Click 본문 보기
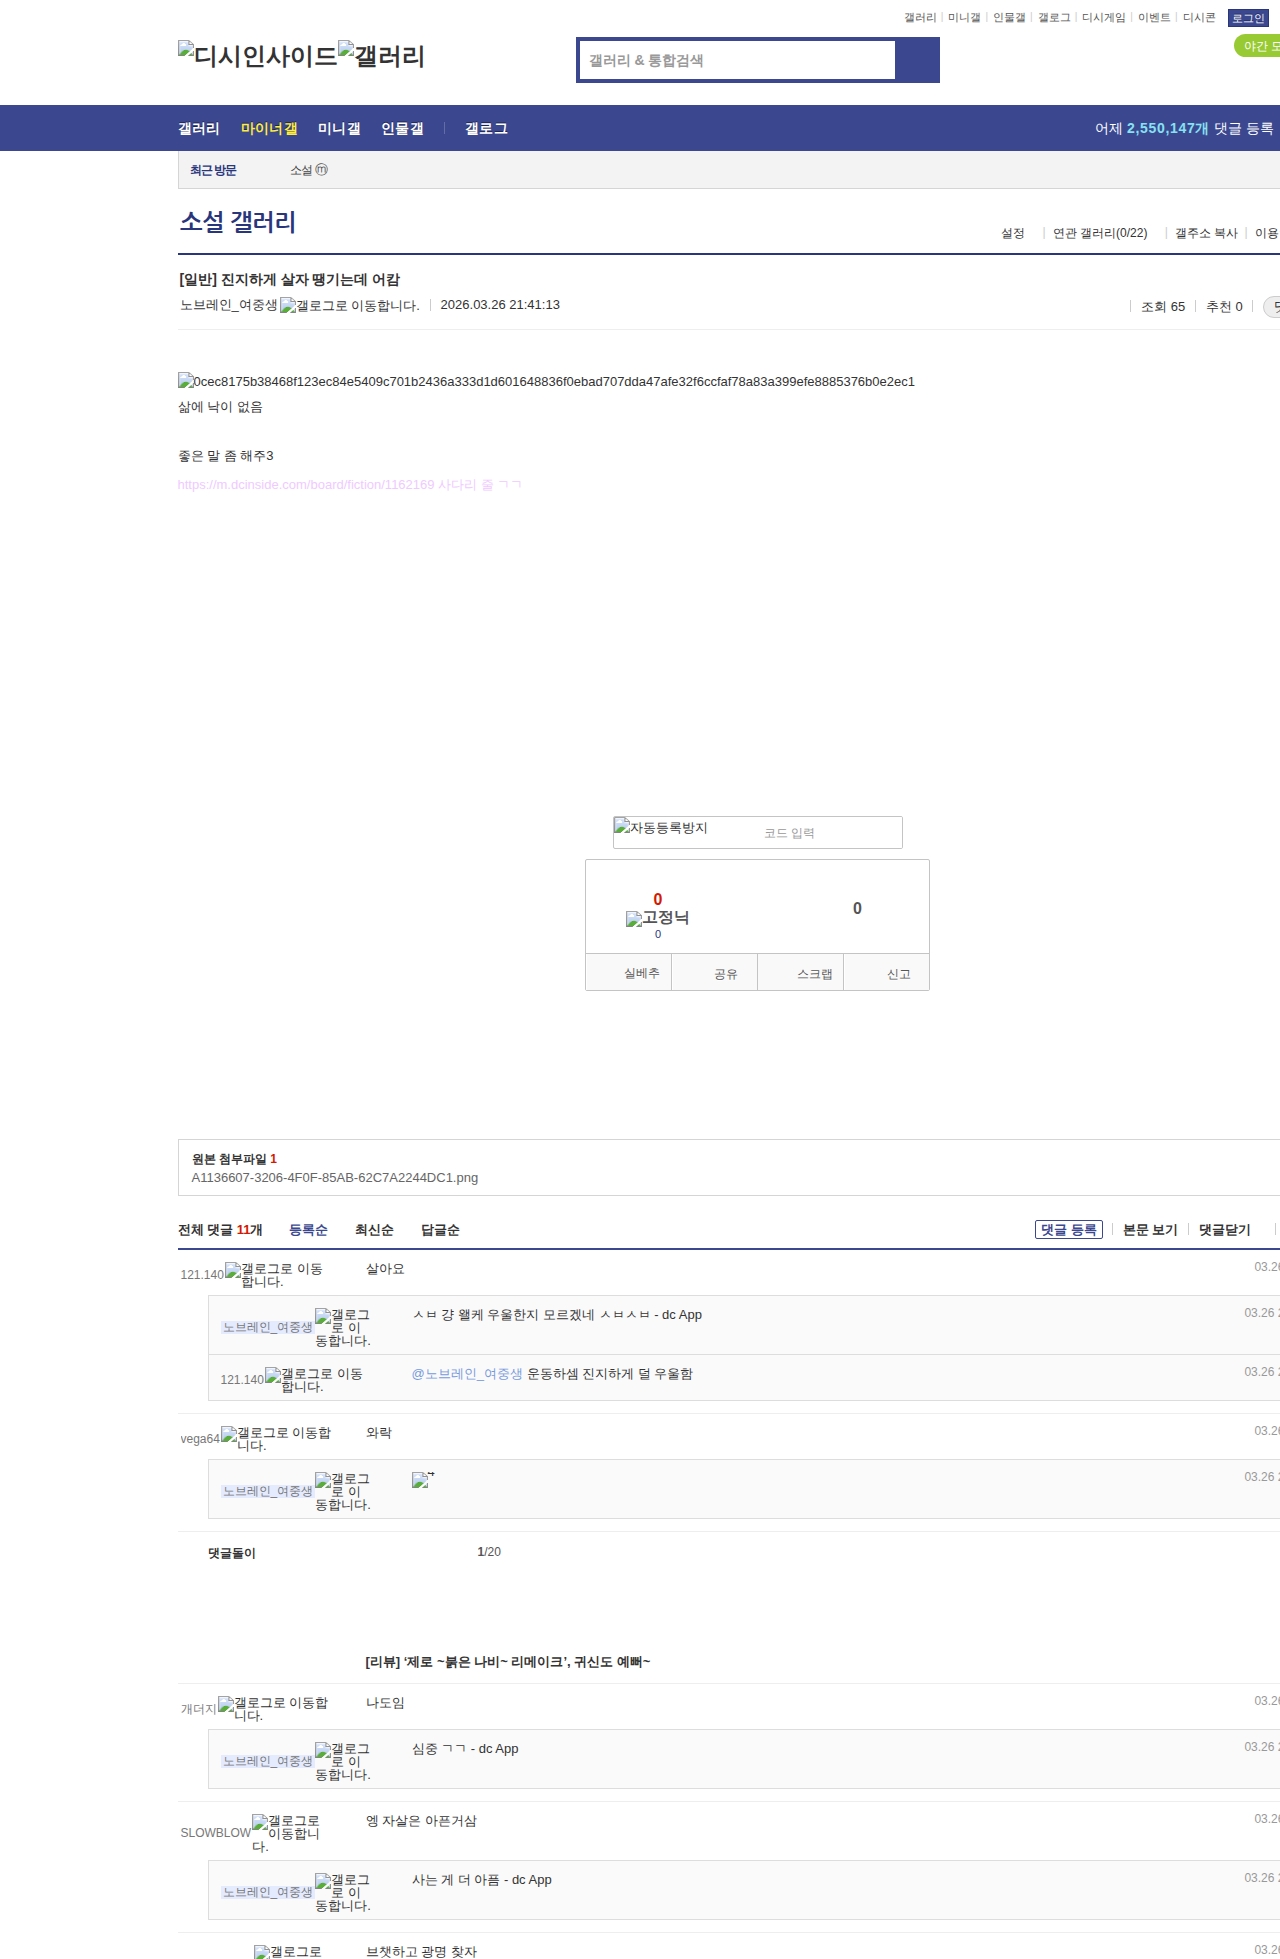This screenshot has width=1280, height=1959. [x=1150, y=1230]
